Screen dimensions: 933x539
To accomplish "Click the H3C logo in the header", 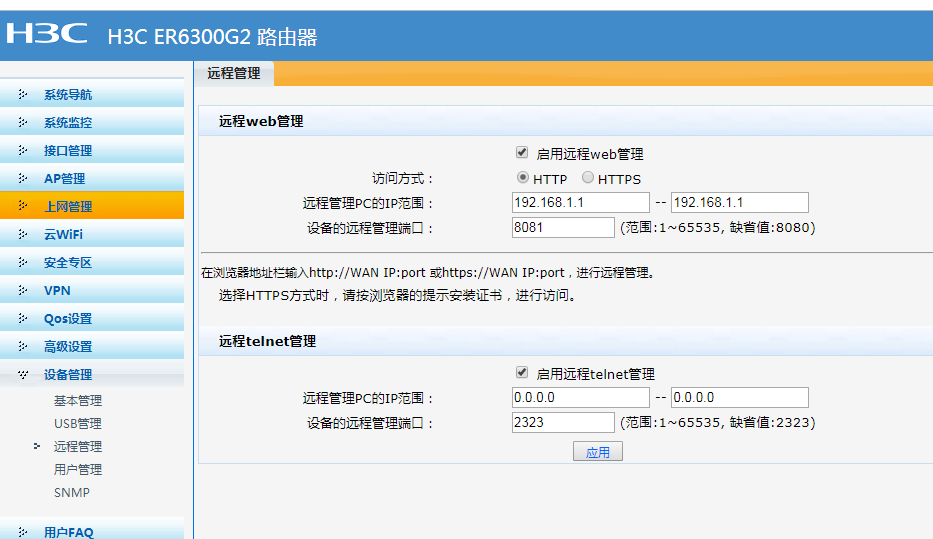I will tap(46, 33).
